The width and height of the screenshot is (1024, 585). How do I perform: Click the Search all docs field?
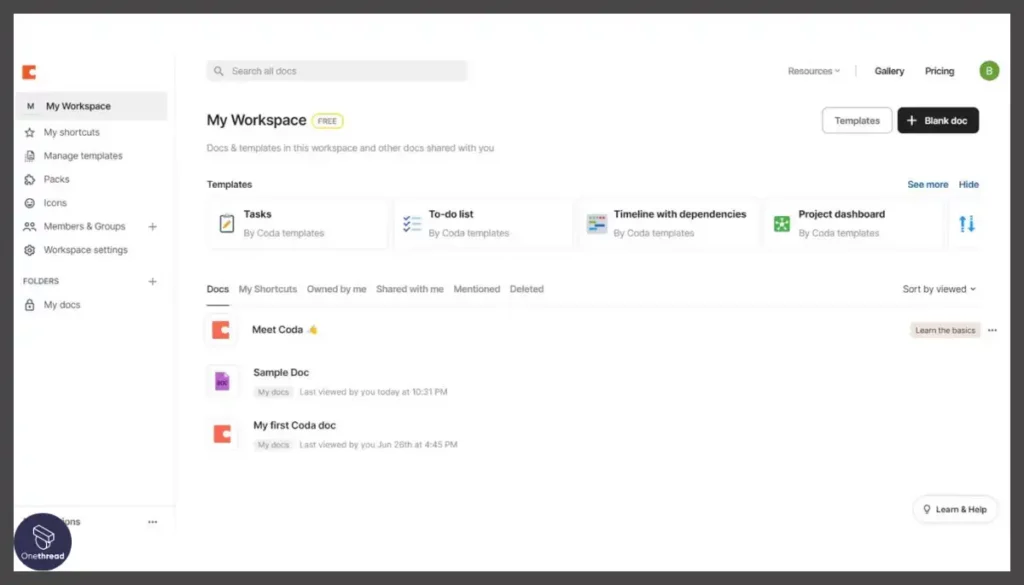coord(337,71)
